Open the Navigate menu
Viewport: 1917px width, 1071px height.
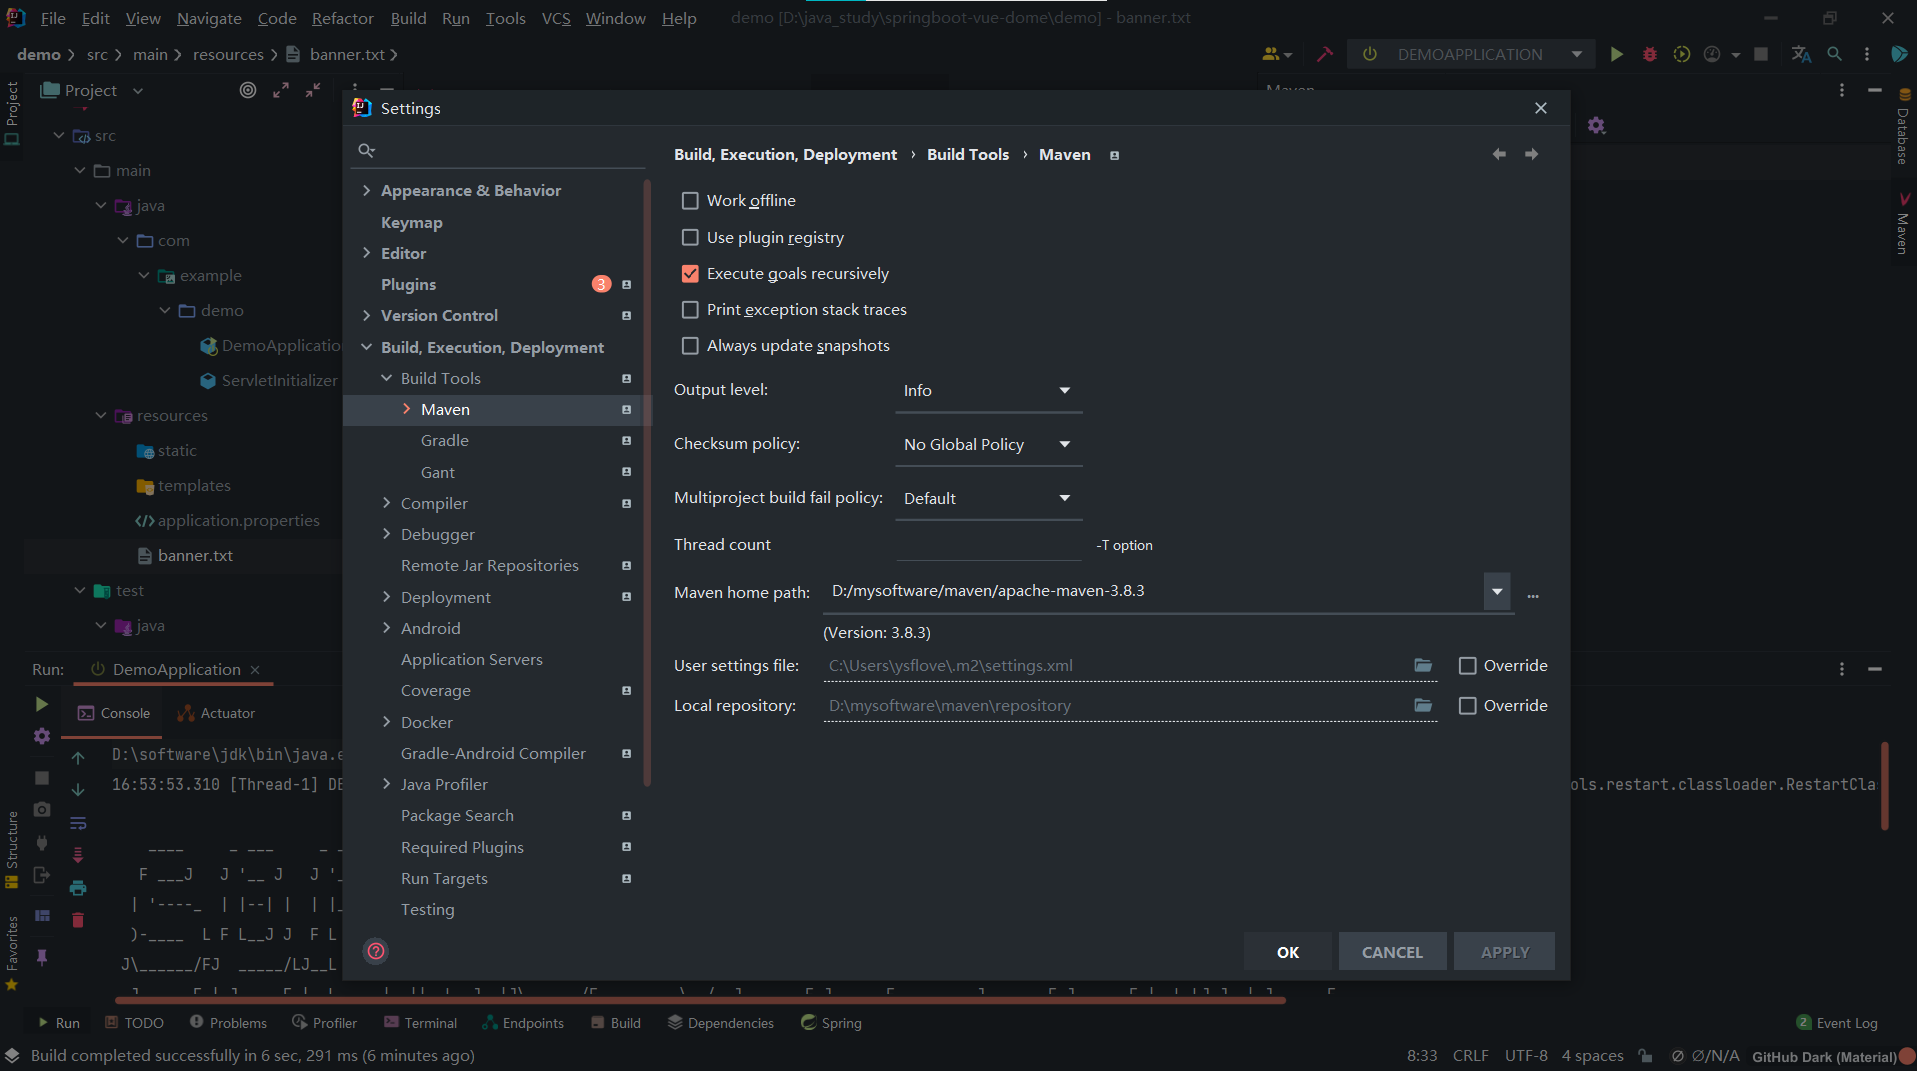pos(209,18)
